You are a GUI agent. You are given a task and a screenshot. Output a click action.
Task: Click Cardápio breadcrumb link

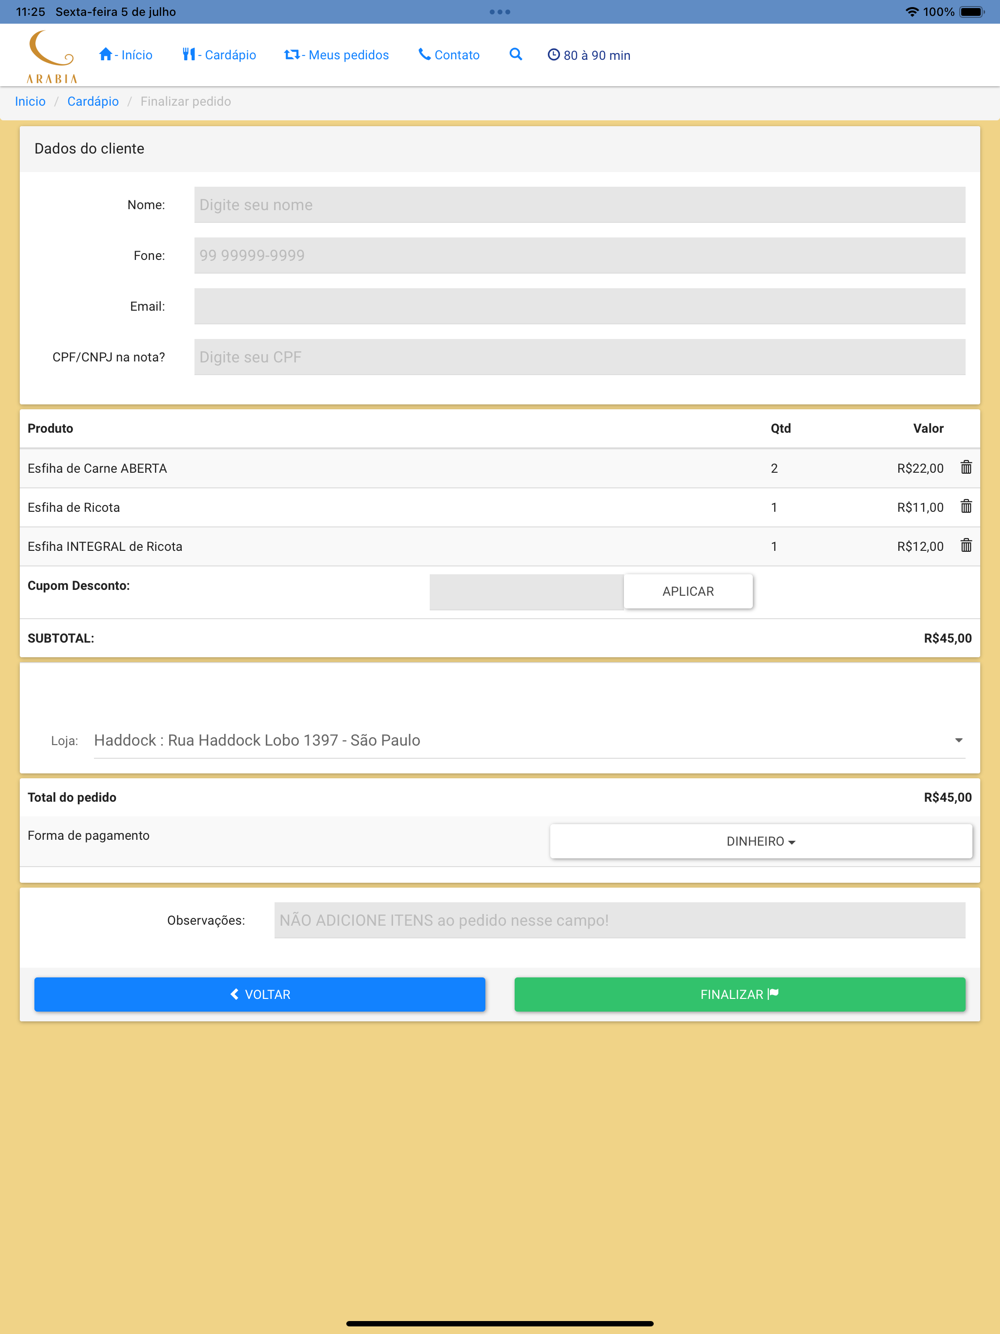pyautogui.click(x=93, y=101)
